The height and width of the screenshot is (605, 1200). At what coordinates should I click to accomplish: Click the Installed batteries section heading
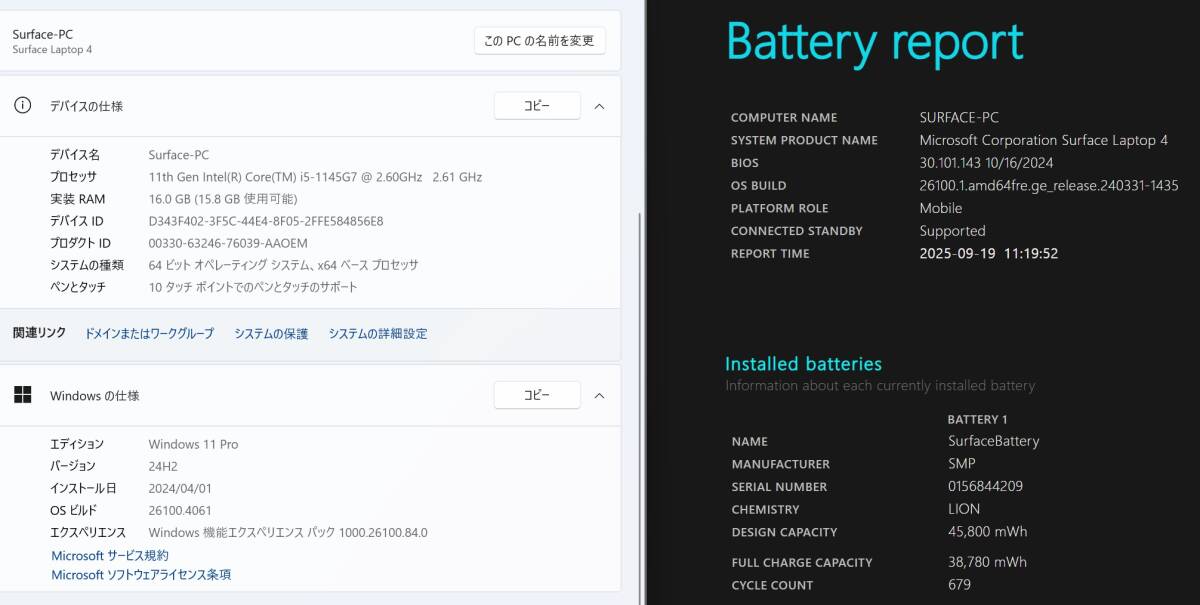[x=803, y=364]
